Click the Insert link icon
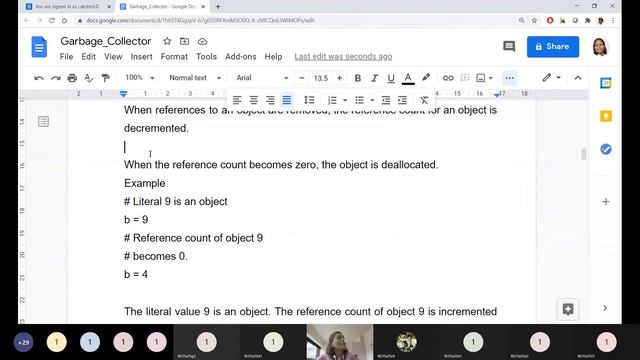640x360 pixels. pos(448,78)
